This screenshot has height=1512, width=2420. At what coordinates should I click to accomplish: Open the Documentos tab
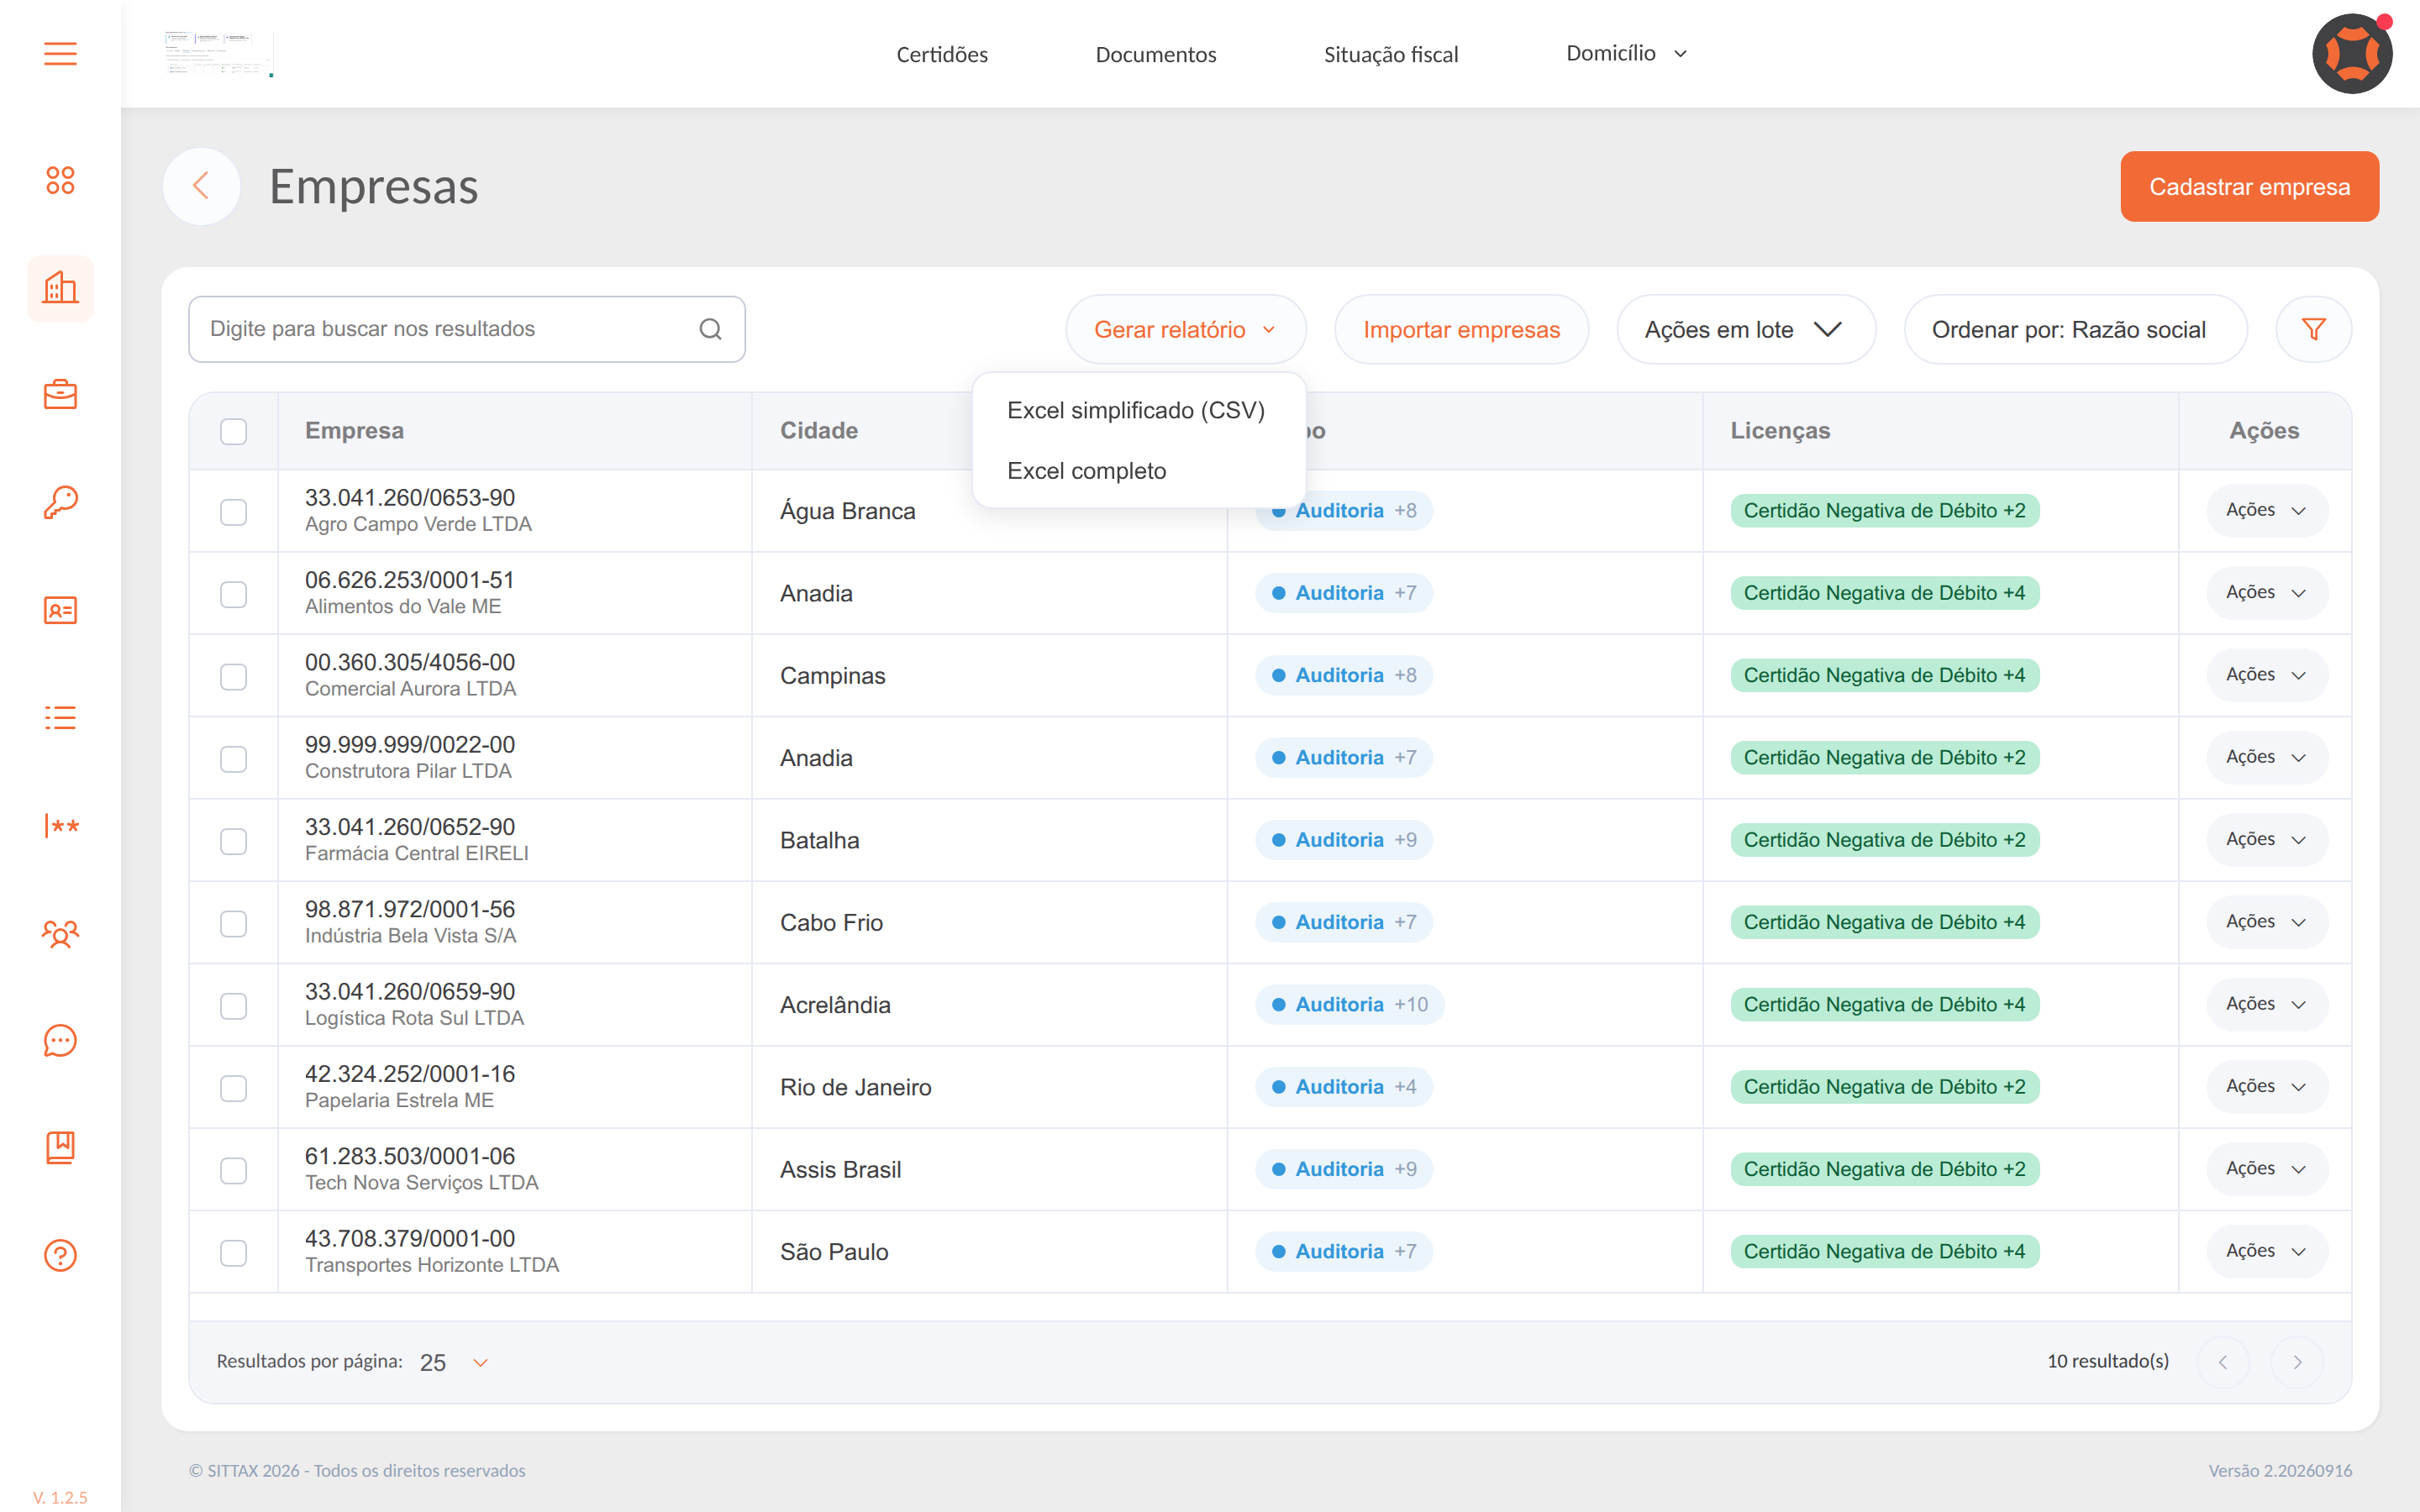coord(1156,54)
